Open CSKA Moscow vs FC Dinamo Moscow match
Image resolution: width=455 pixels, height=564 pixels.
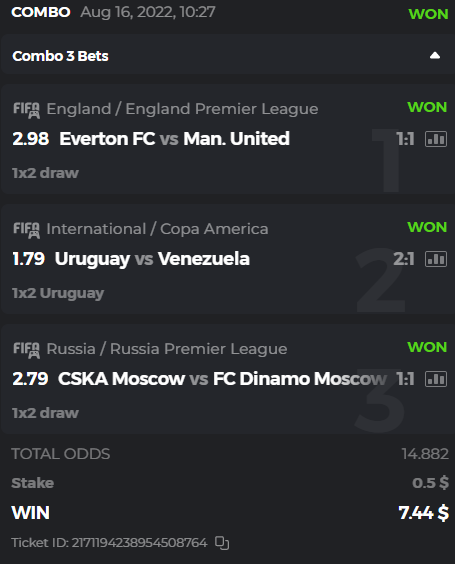pos(223,379)
